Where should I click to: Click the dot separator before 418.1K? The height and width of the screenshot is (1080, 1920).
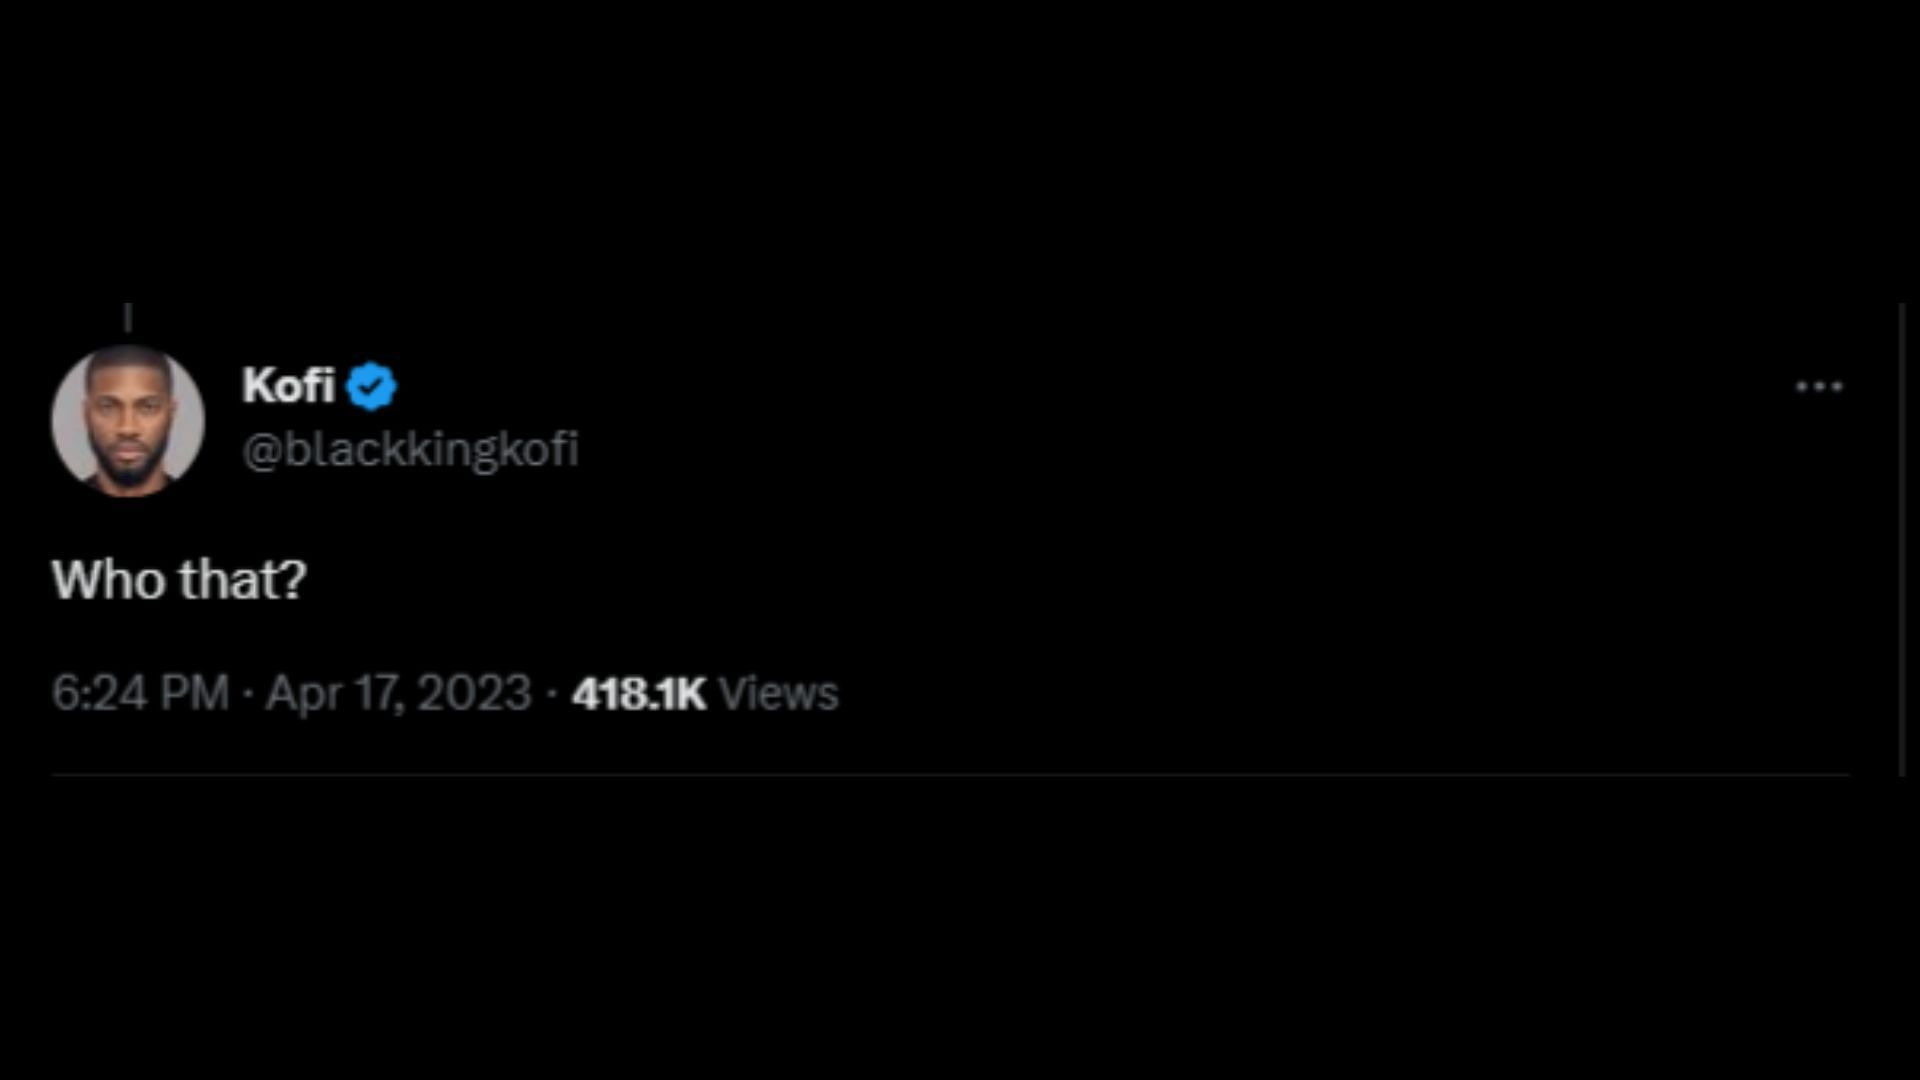(x=551, y=693)
